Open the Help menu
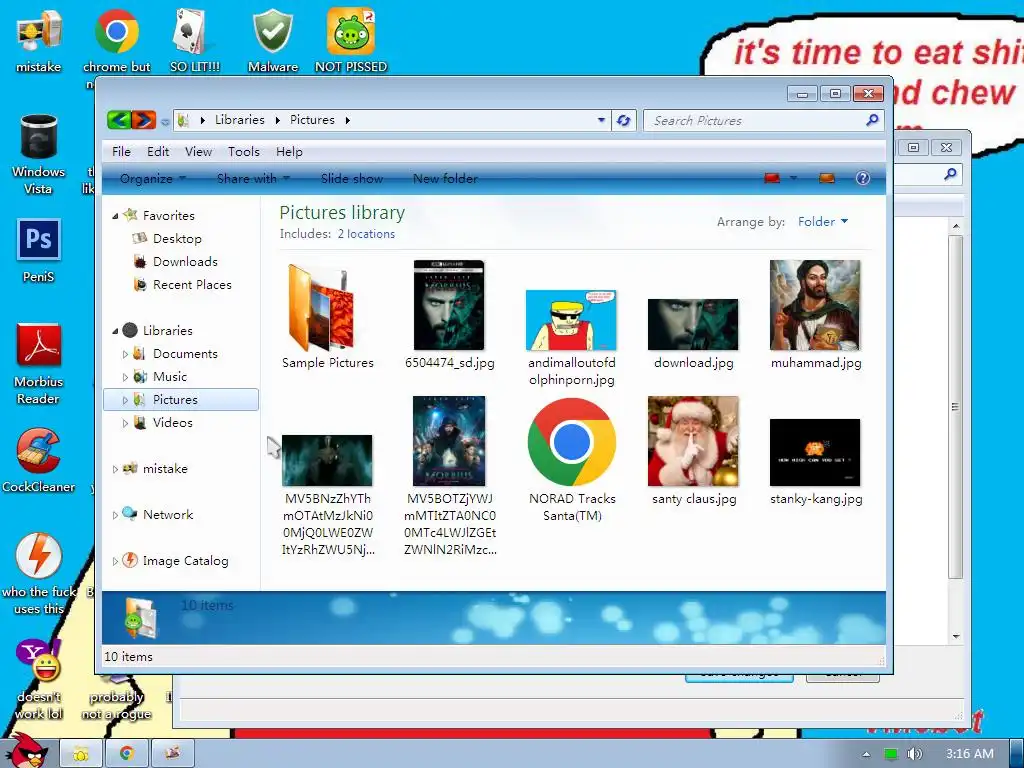This screenshot has height=768, width=1024. pyautogui.click(x=289, y=152)
